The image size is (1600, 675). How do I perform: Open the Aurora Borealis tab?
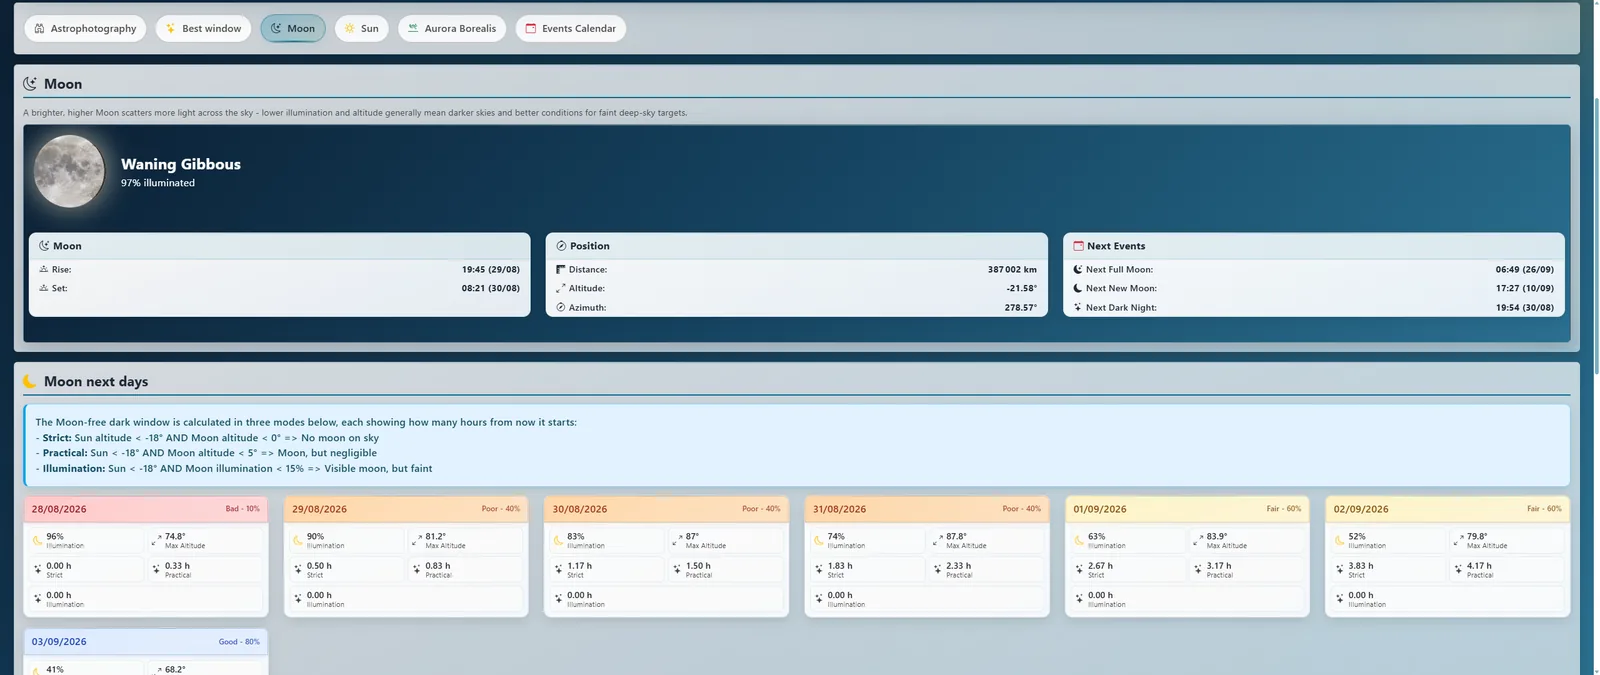coord(452,28)
